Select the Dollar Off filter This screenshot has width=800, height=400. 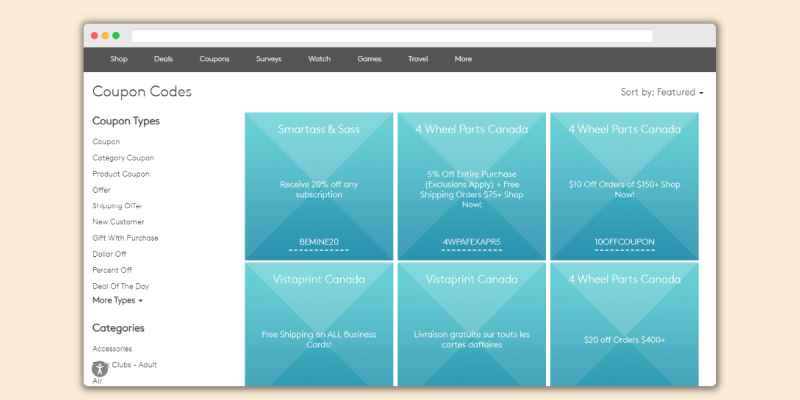coord(109,254)
